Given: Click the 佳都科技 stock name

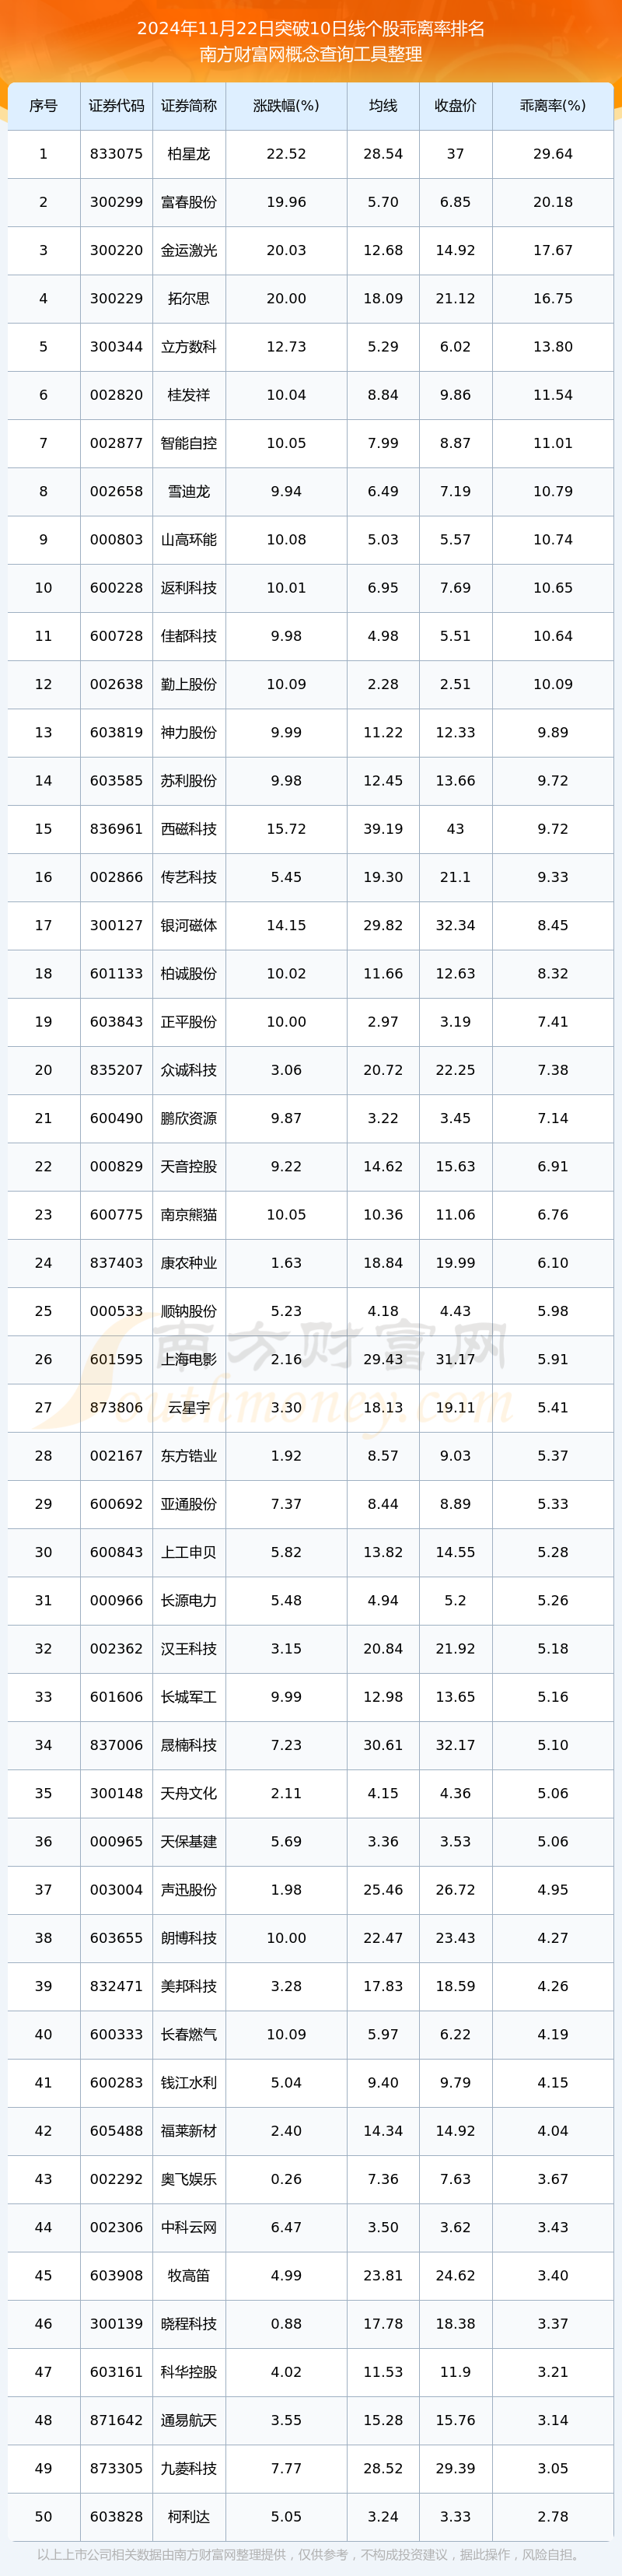Looking at the screenshot, I should coord(189,636).
